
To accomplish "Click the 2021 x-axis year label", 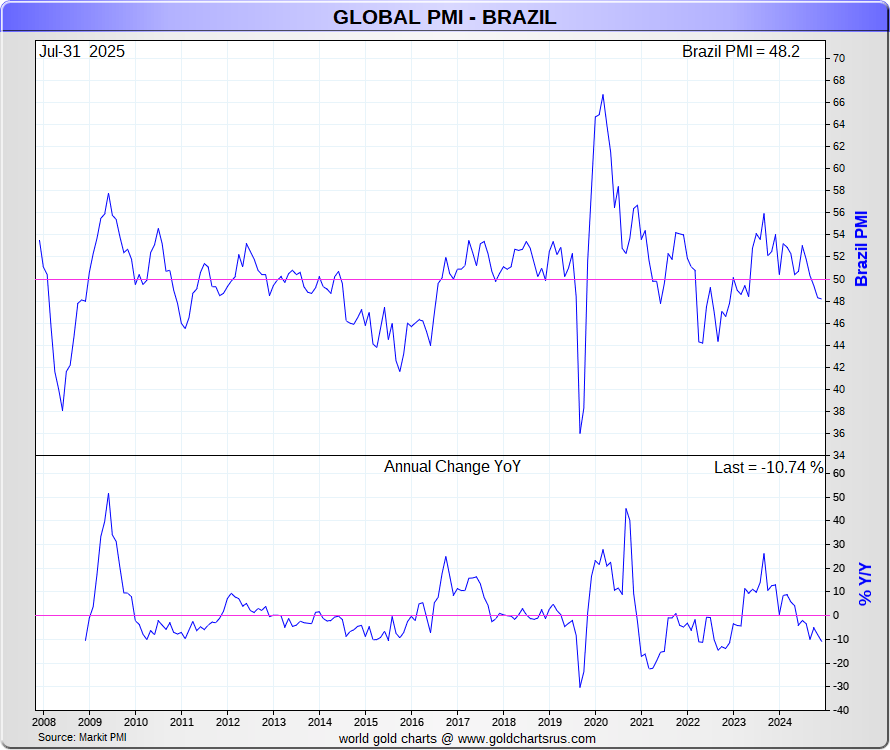I will [x=641, y=722].
